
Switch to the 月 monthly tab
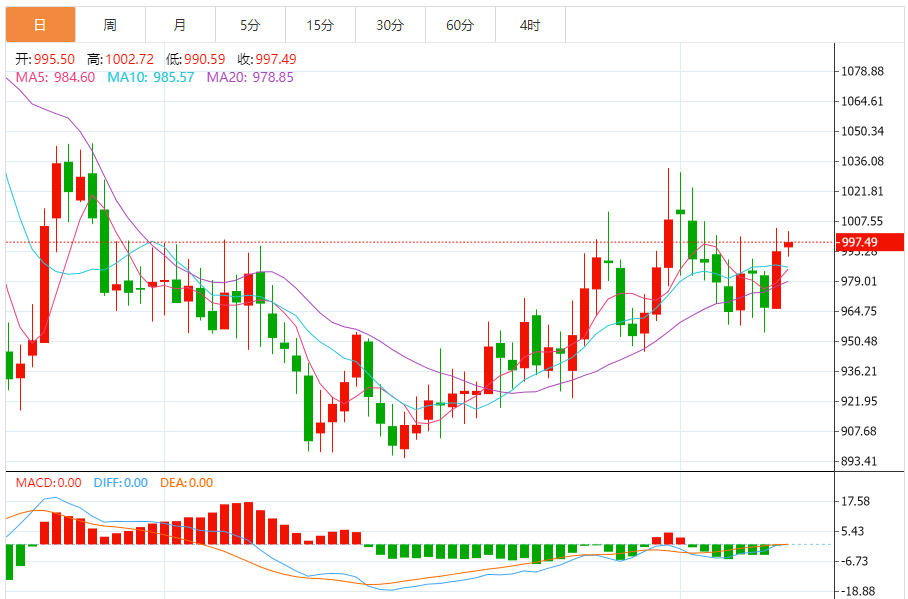[x=181, y=25]
